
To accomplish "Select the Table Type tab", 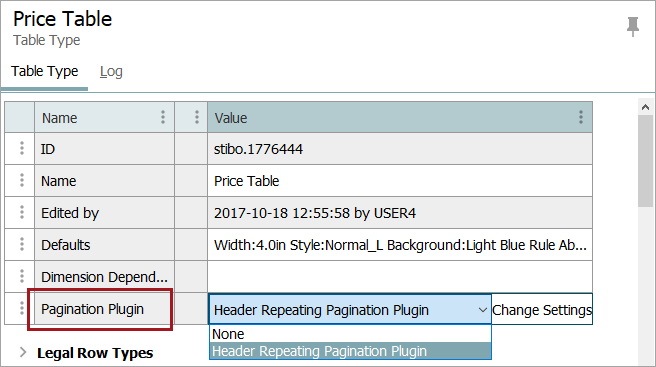I will tap(44, 72).
